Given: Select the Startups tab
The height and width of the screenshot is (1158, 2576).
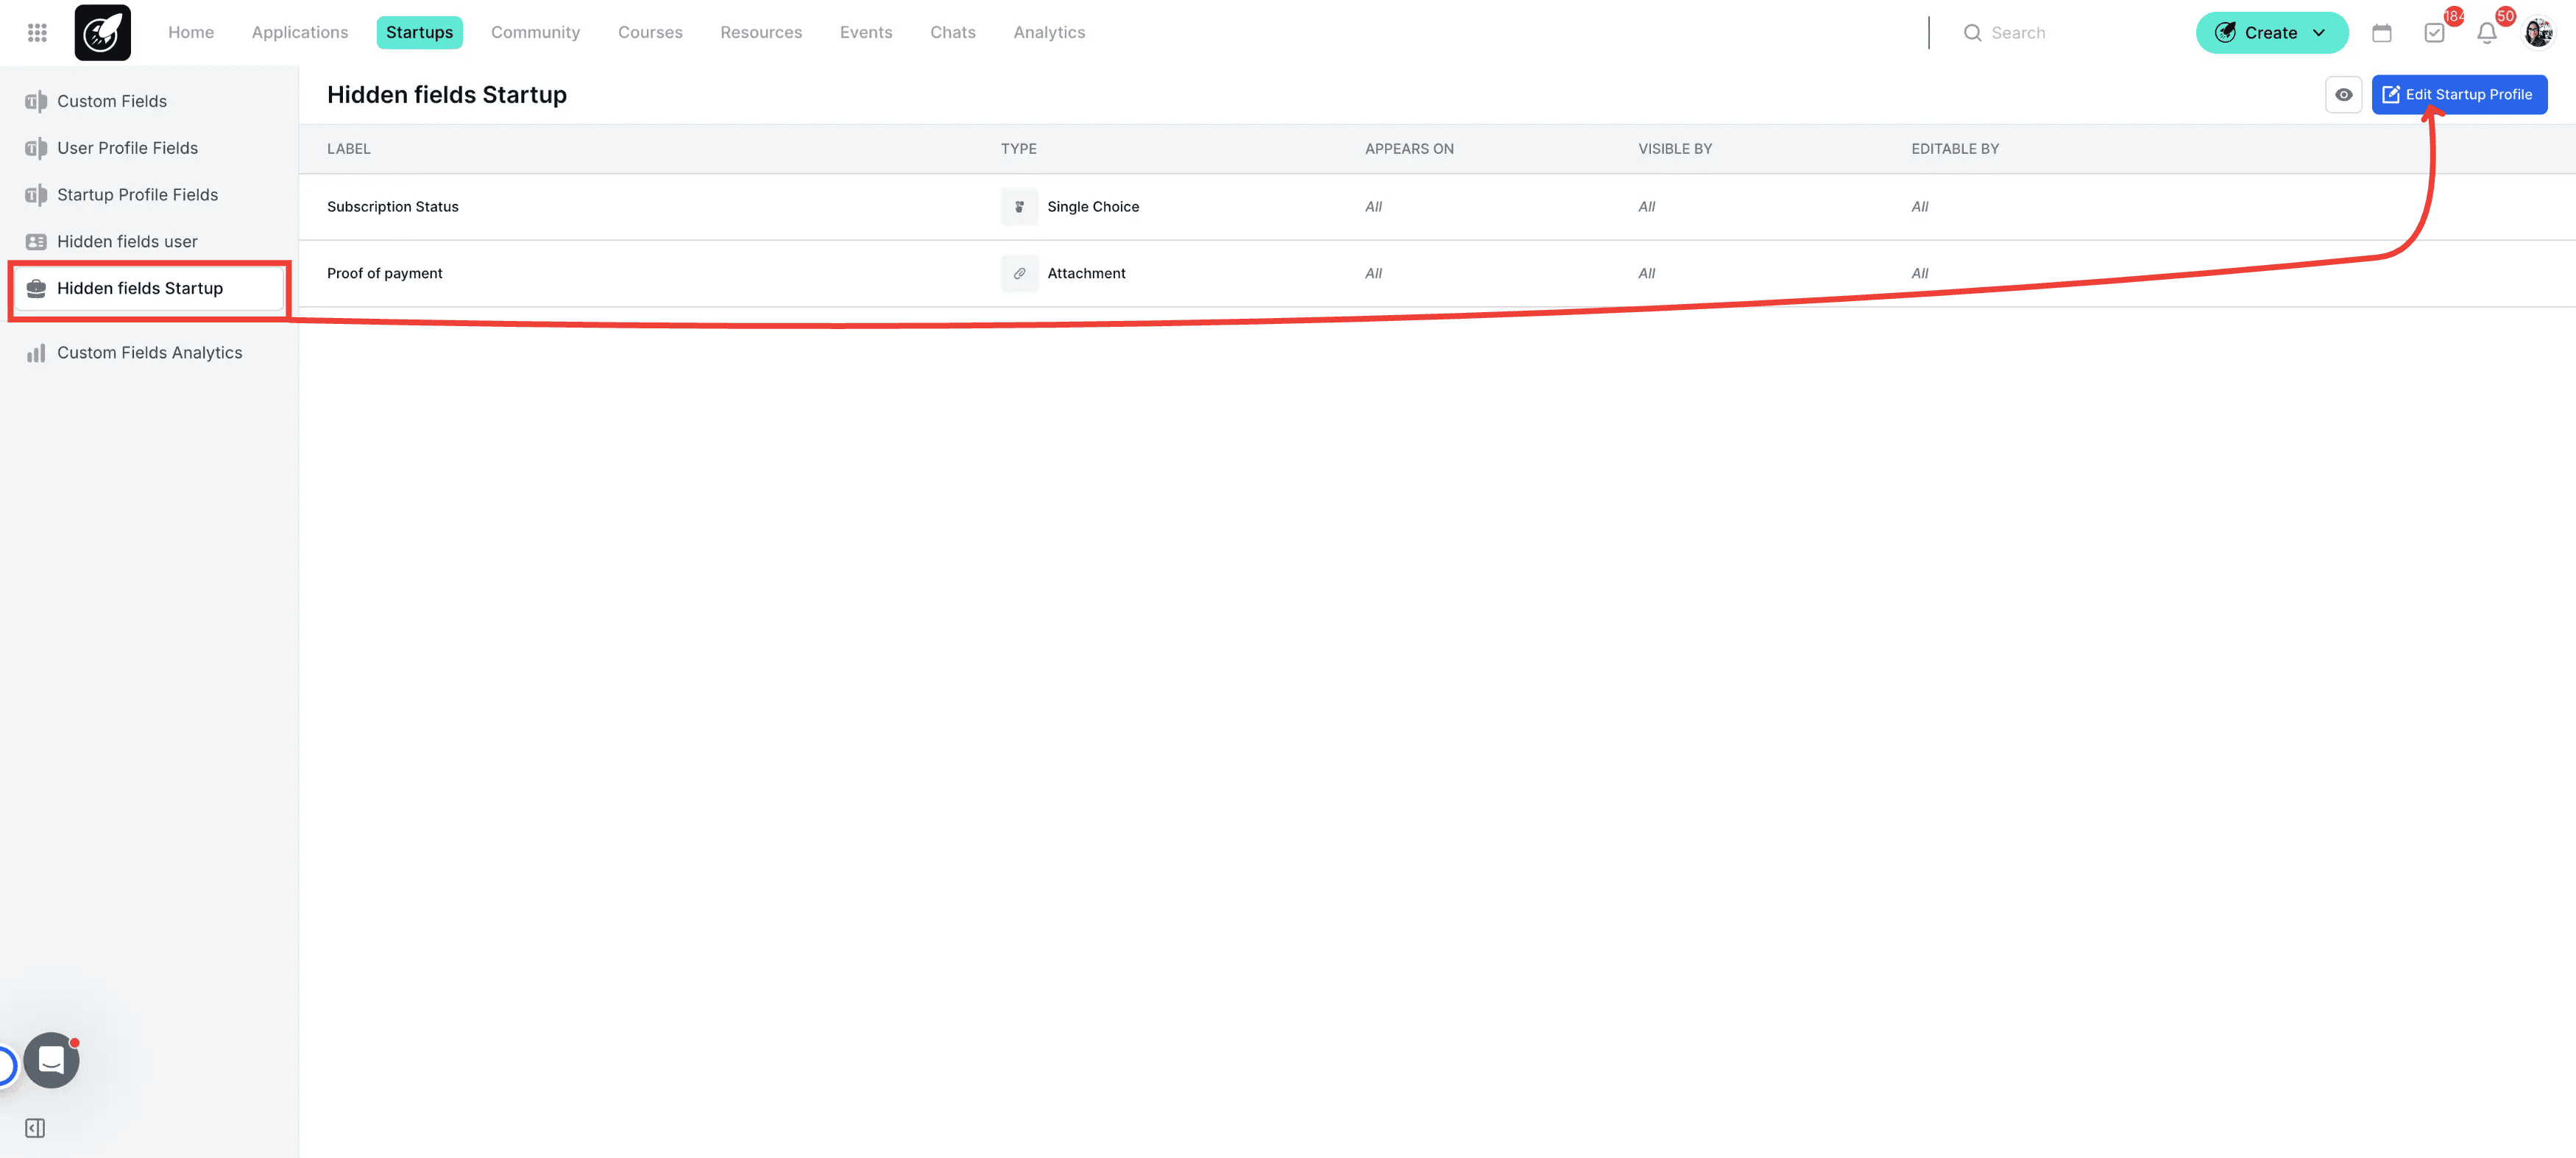Looking at the screenshot, I should click(419, 33).
